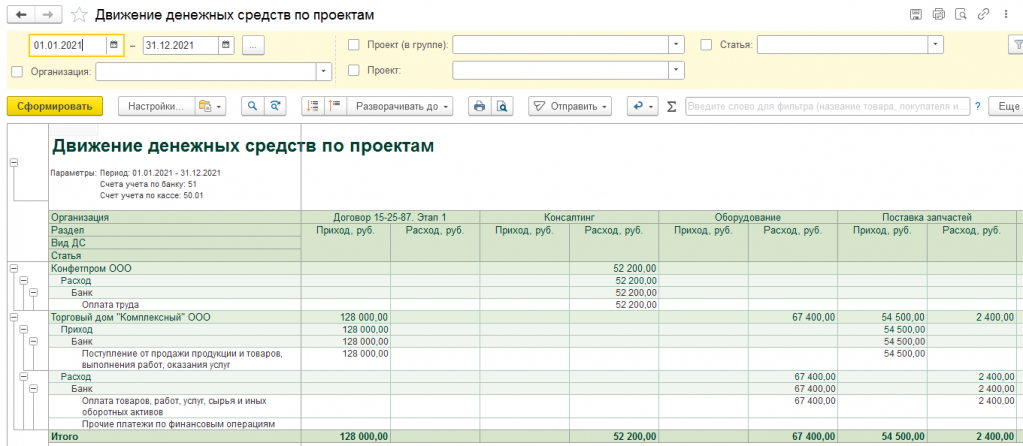The width and height of the screenshot is (1023, 446).
Task: Open the Настройки... button
Action: (x=157, y=106)
